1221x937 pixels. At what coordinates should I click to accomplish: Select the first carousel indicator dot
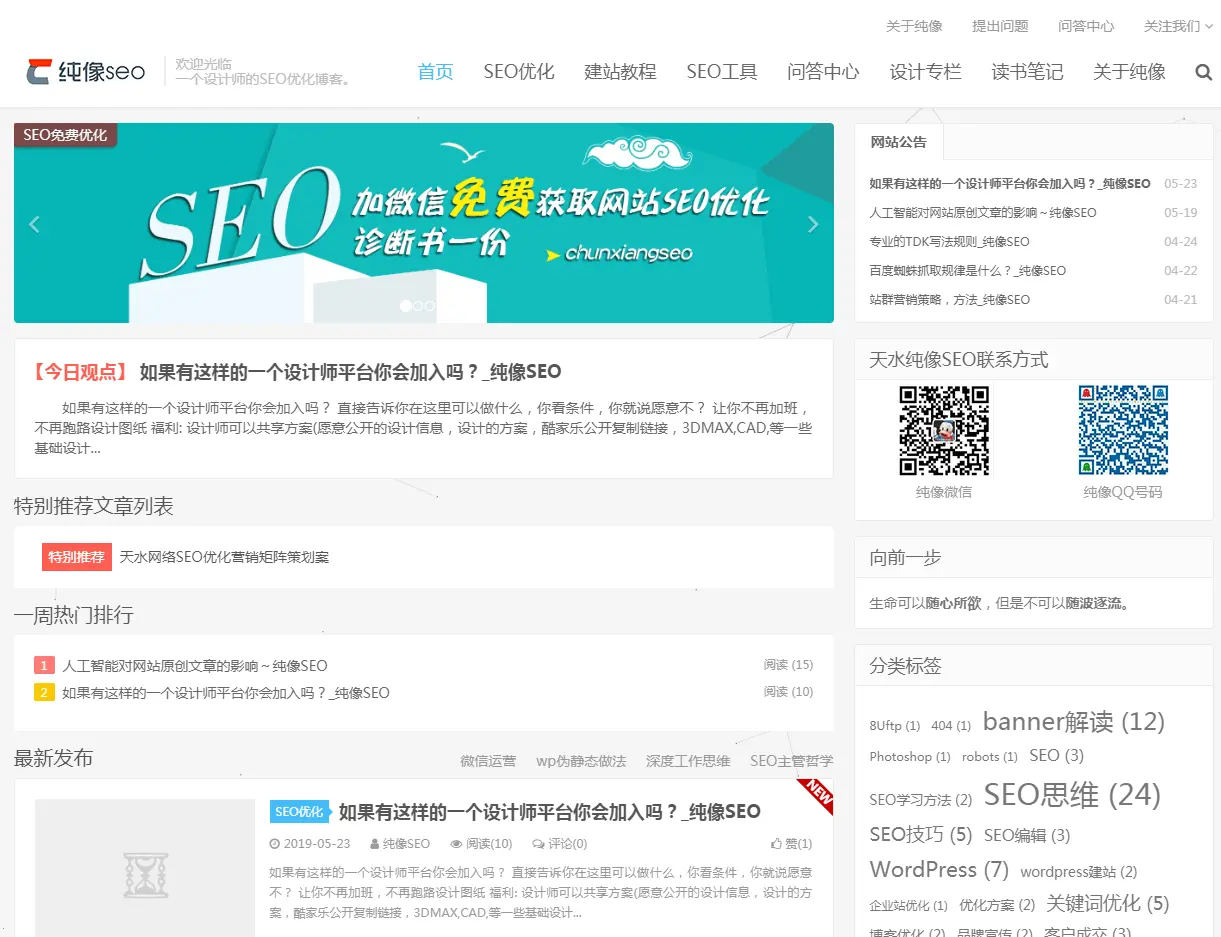(405, 306)
